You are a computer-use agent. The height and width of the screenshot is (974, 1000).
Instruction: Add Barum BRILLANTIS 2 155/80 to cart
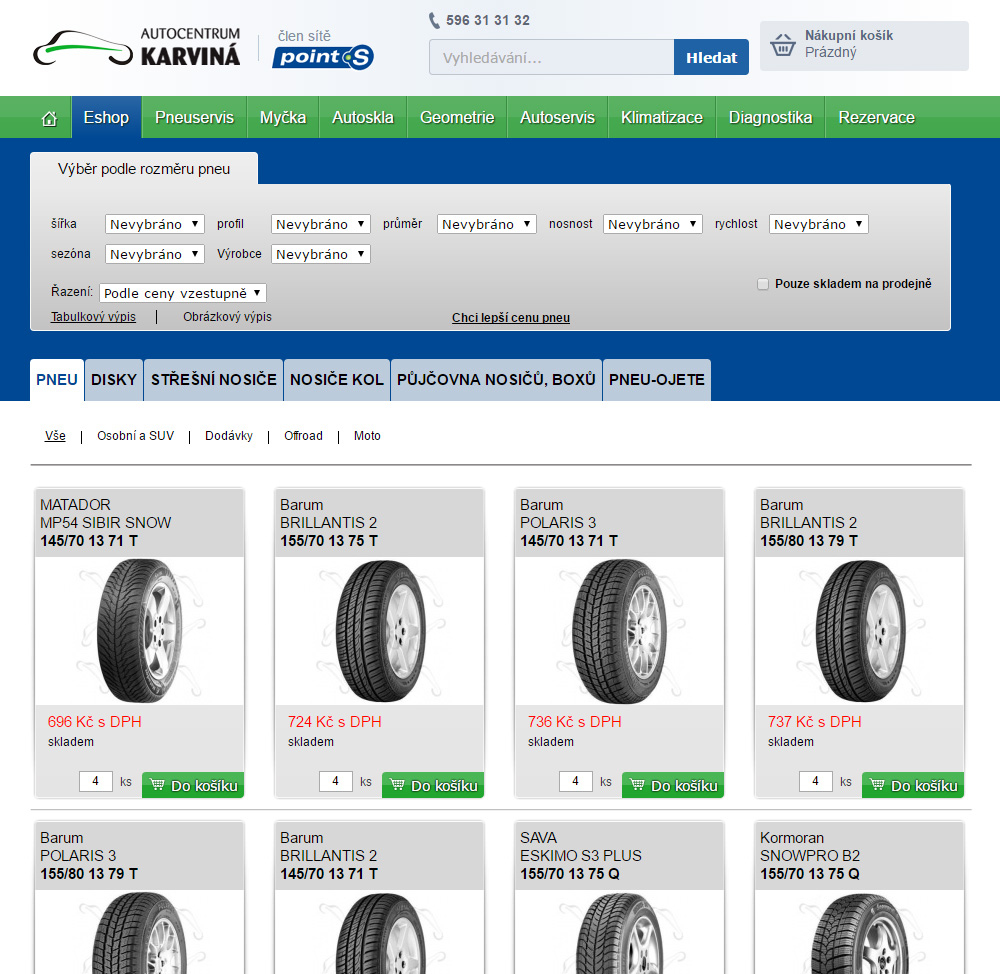point(913,785)
